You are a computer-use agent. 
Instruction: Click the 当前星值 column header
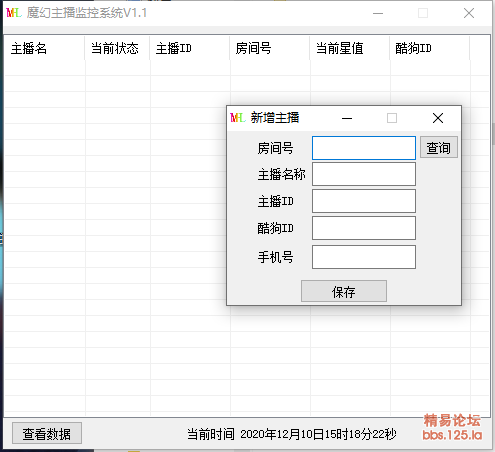point(350,48)
